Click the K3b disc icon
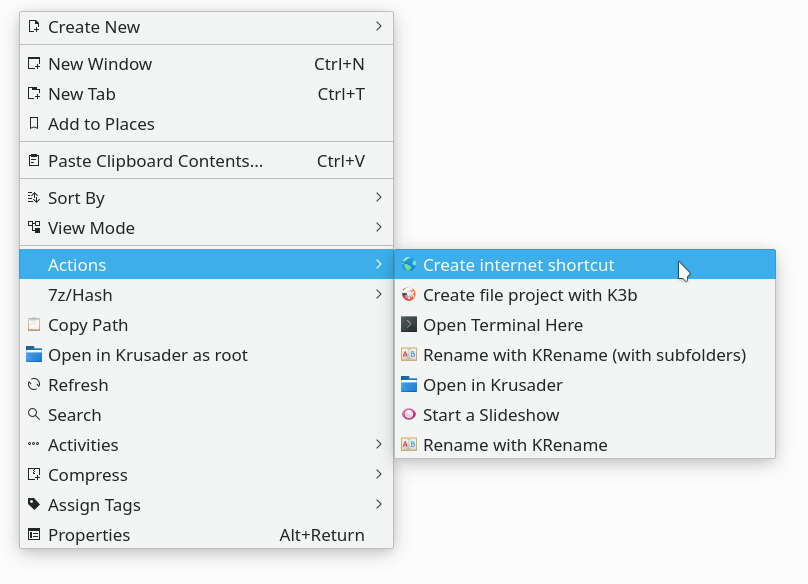The width and height of the screenshot is (808, 584). pos(409,294)
